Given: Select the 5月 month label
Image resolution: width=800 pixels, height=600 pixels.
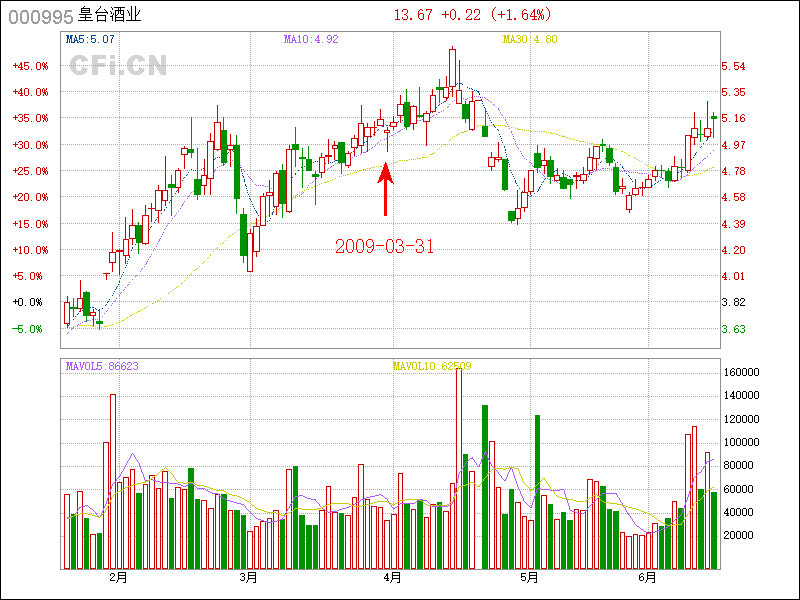Looking at the screenshot, I should [x=530, y=578].
